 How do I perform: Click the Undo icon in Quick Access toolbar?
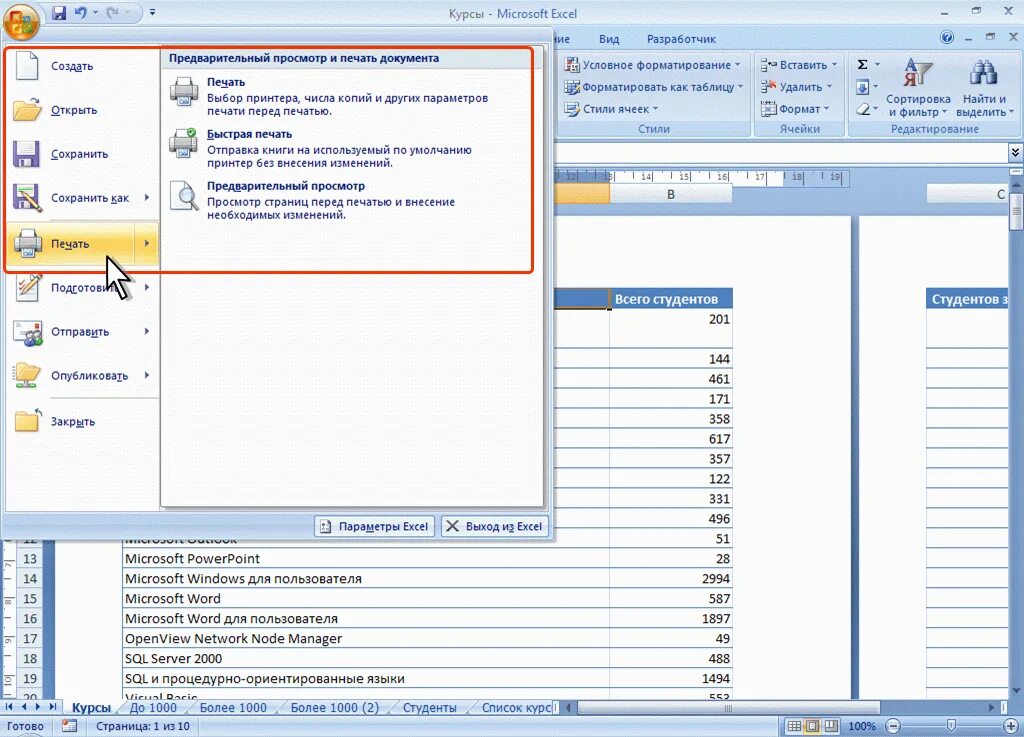coord(80,12)
